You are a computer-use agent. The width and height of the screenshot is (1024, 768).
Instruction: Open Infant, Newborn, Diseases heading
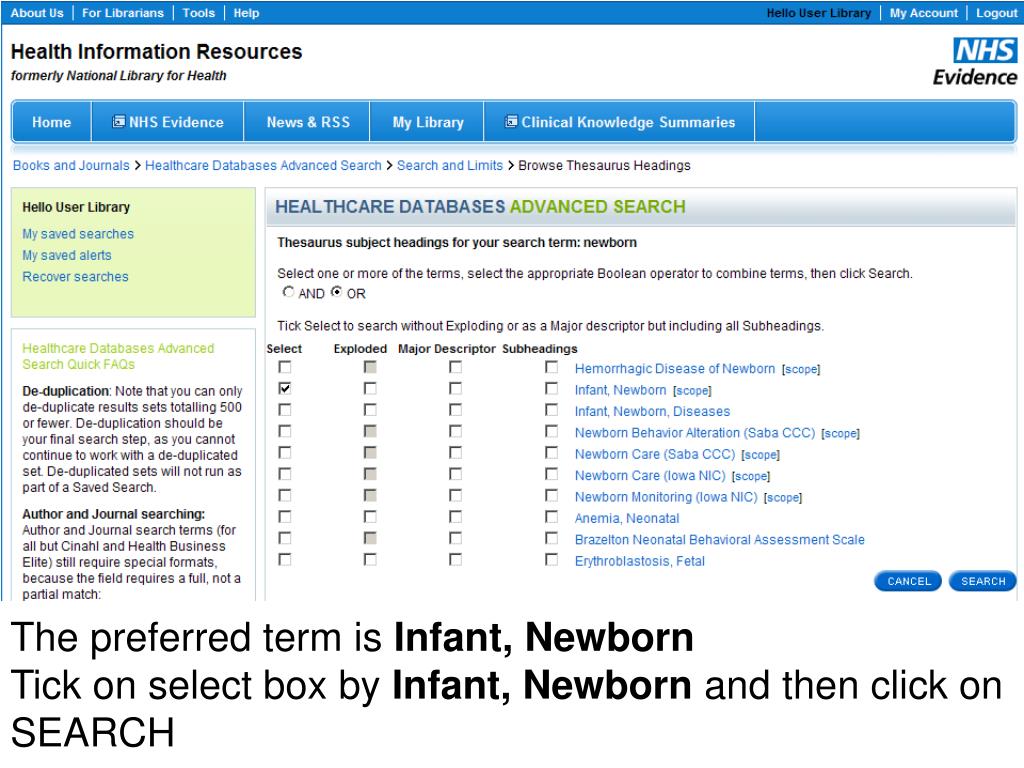tap(652, 411)
